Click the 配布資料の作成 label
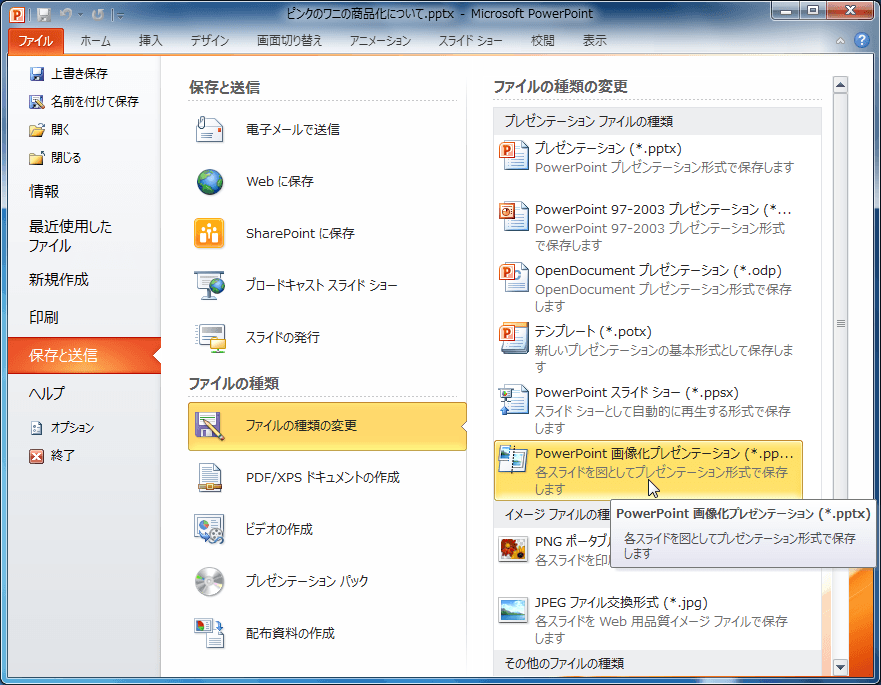The width and height of the screenshot is (881, 685). [290, 633]
